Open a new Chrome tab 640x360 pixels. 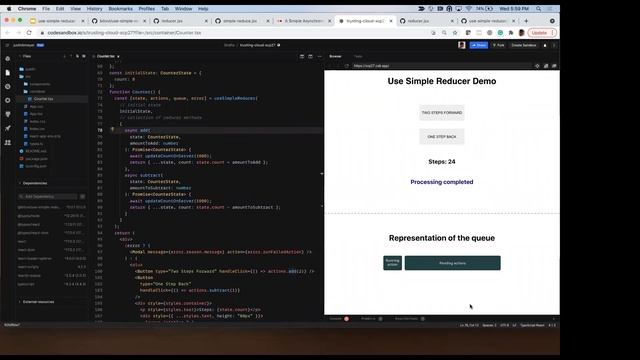526,21
